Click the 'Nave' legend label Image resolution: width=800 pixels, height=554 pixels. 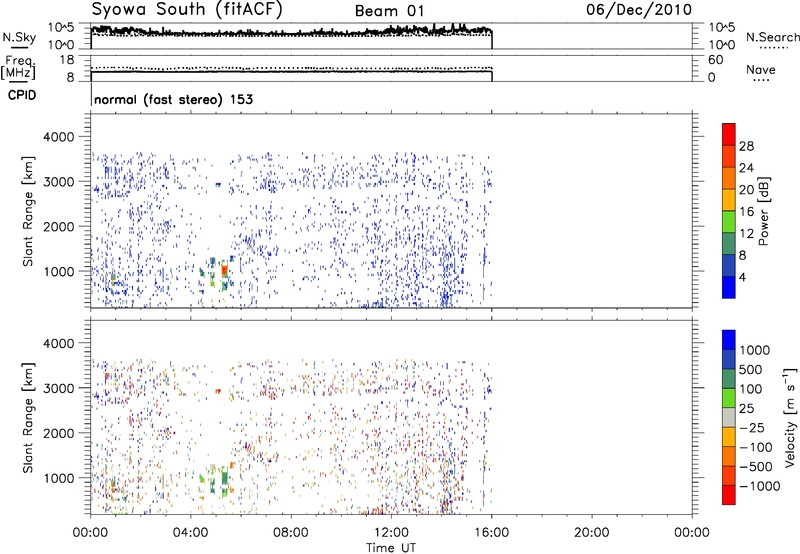tap(761, 69)
